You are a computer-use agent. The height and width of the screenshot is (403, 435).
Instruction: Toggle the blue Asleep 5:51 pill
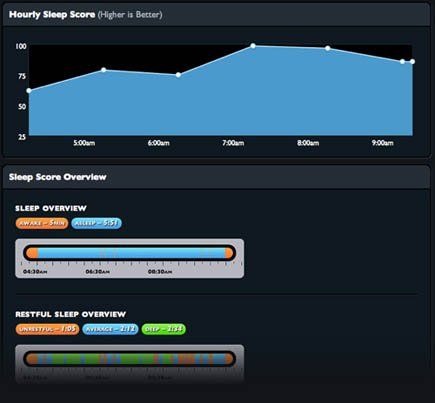96,223
